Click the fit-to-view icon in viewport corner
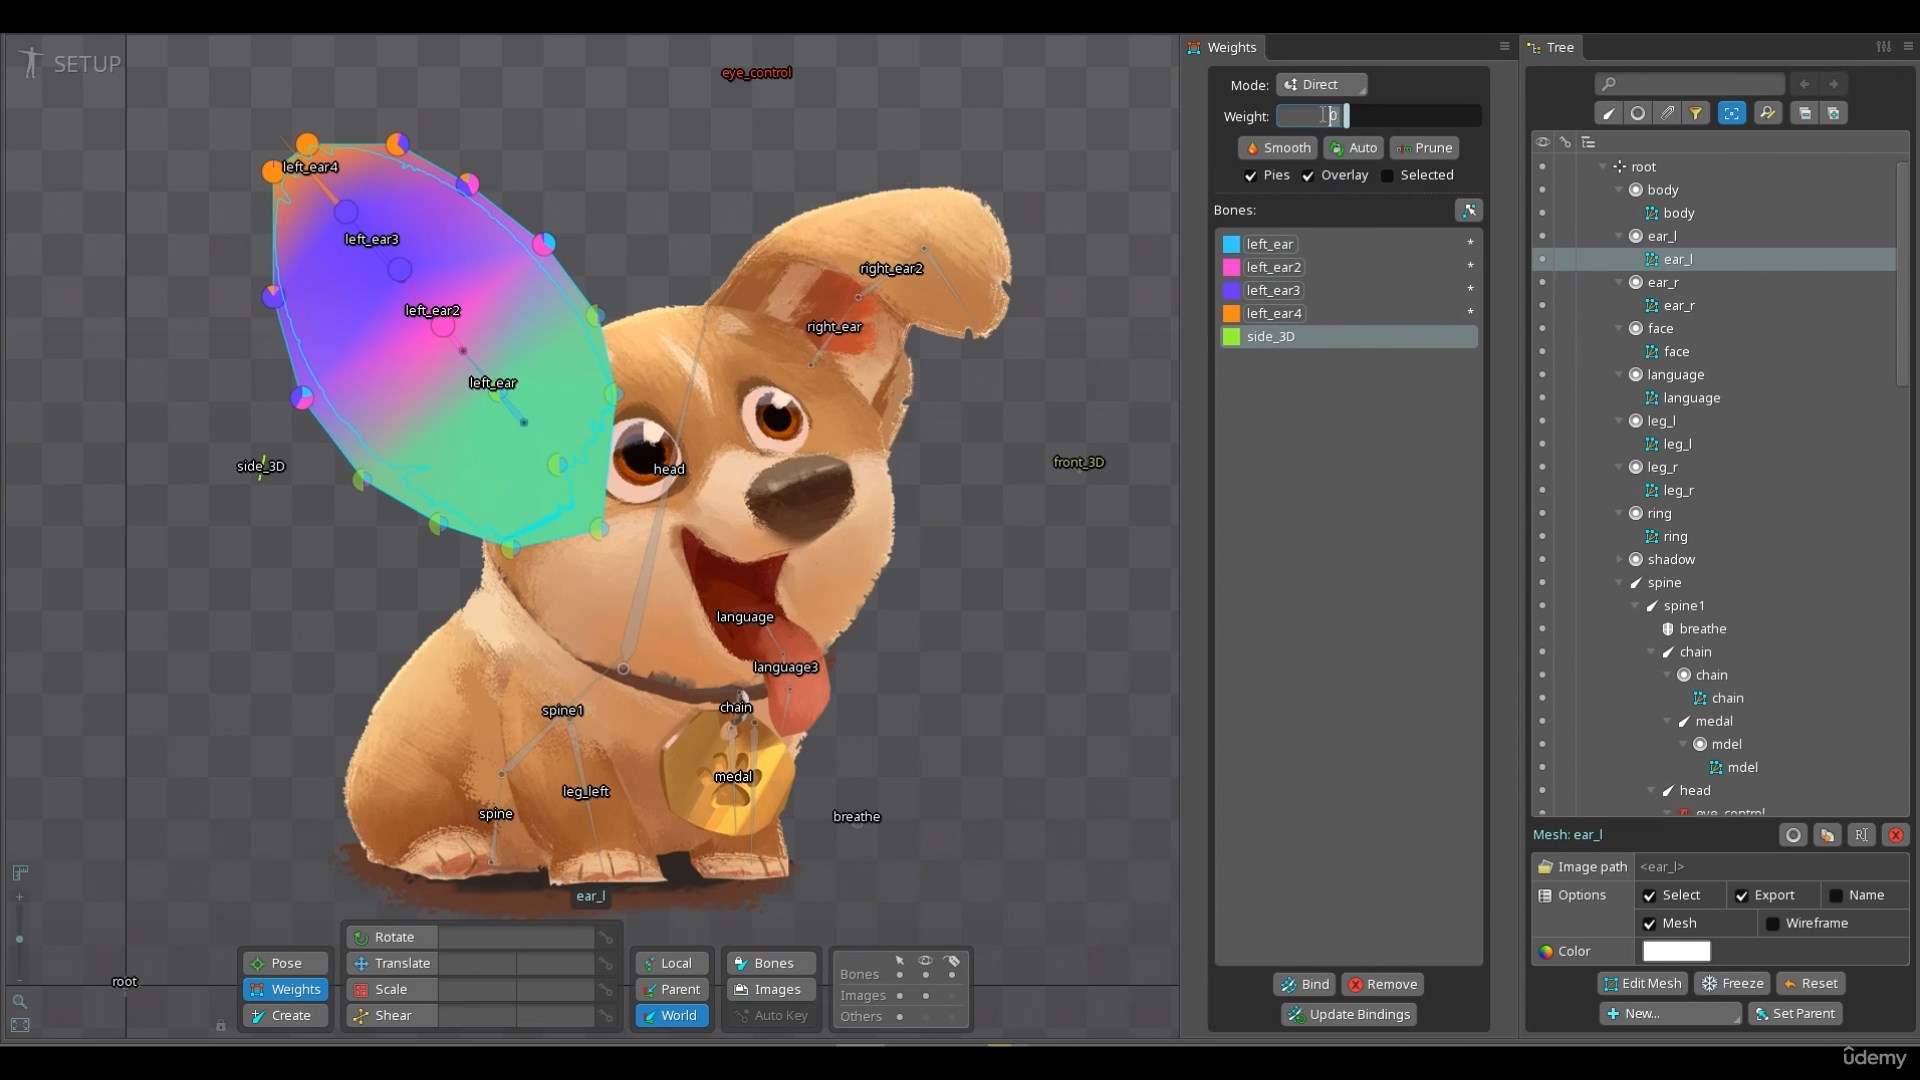 pyautogui.click(x=19, y=1026)
